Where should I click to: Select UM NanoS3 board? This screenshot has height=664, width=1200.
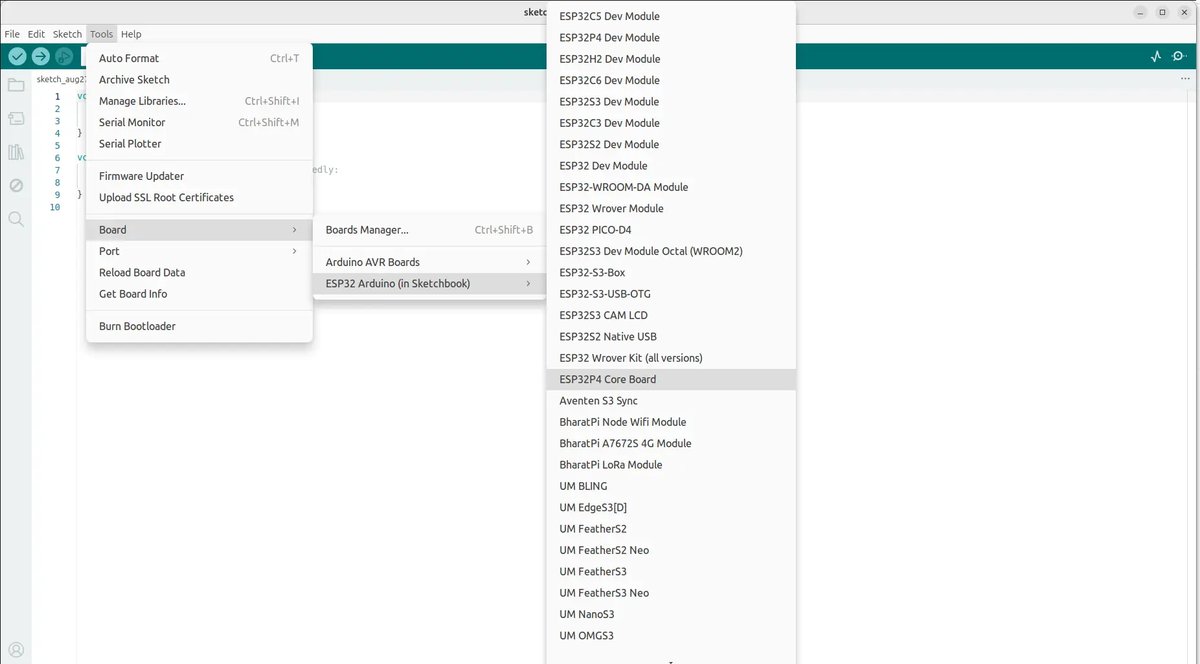[671, 614]
